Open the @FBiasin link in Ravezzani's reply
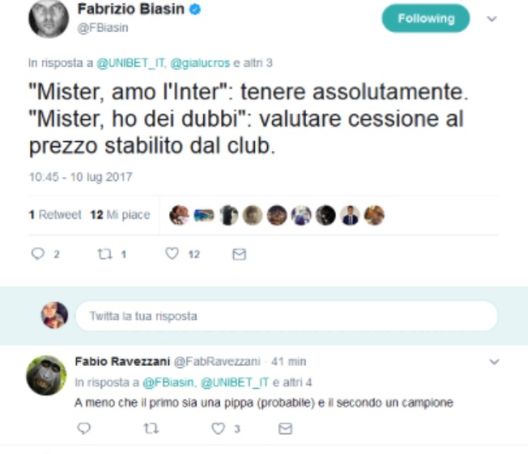 pyautogui.click(x=168, y=382)
